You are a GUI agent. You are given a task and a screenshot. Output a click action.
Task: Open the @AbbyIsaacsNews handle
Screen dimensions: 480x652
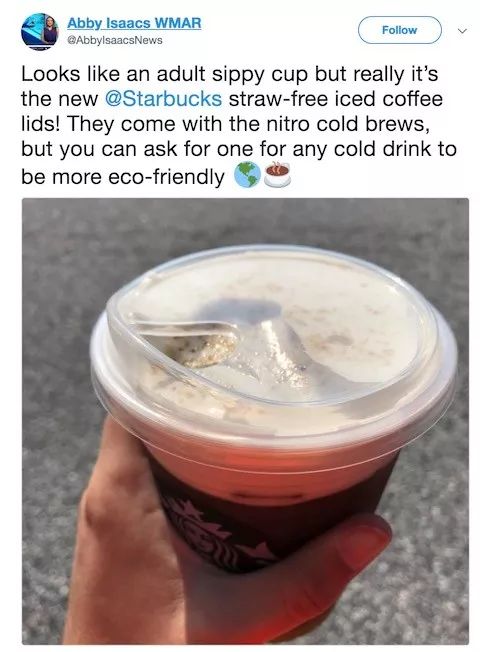114,40
